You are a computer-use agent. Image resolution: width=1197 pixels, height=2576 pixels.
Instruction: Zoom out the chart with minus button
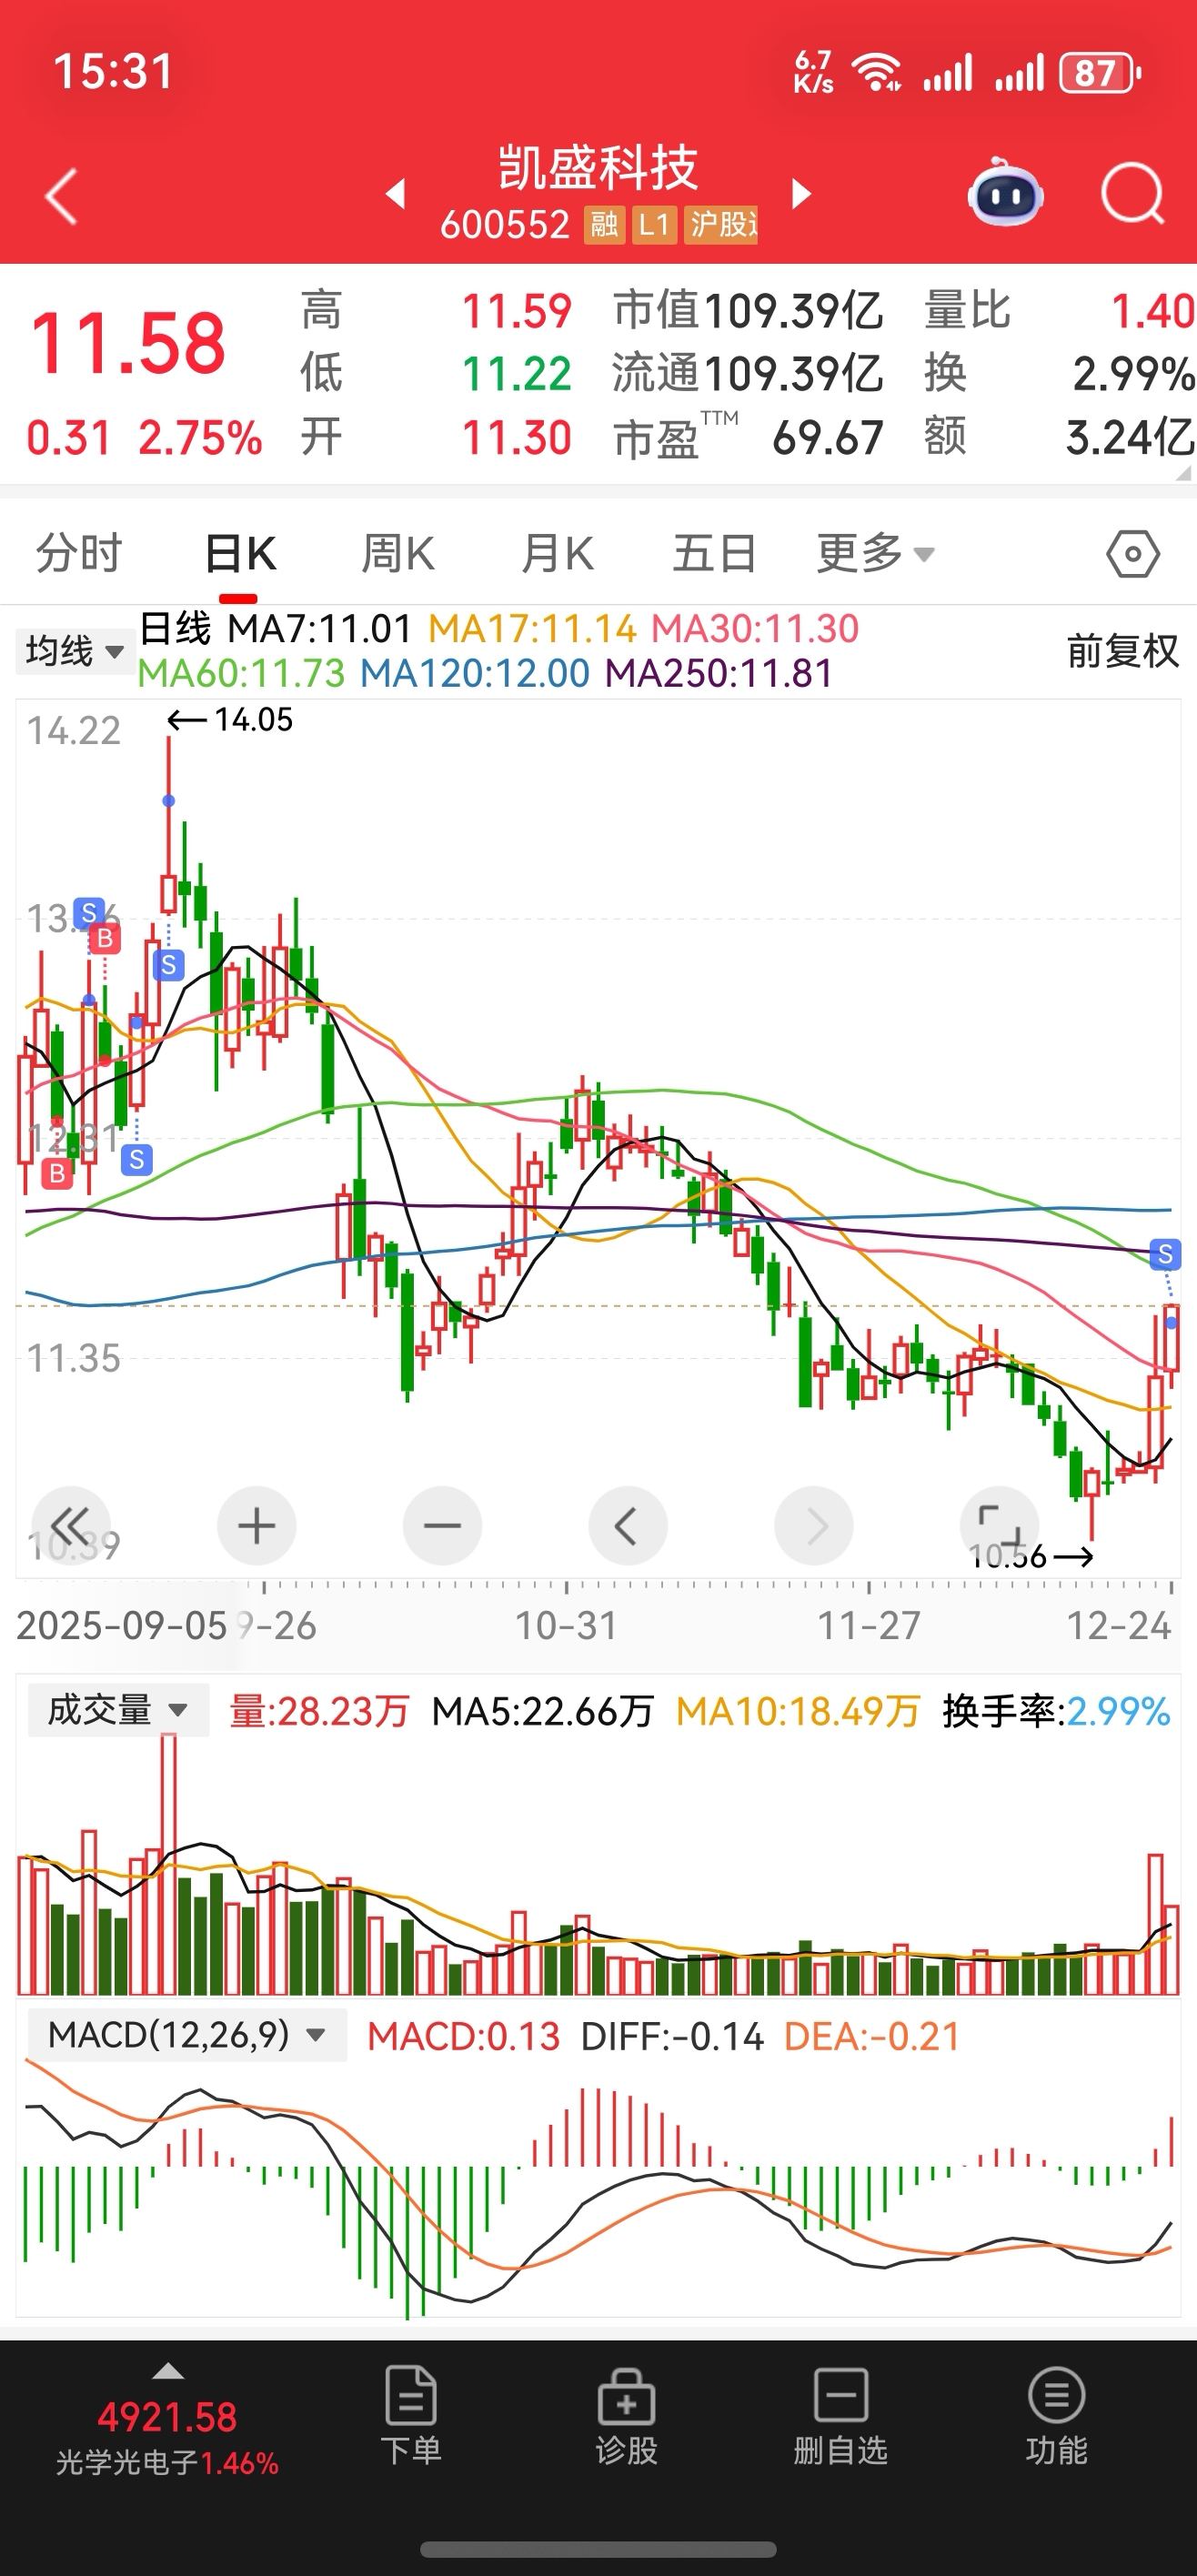442,1525
